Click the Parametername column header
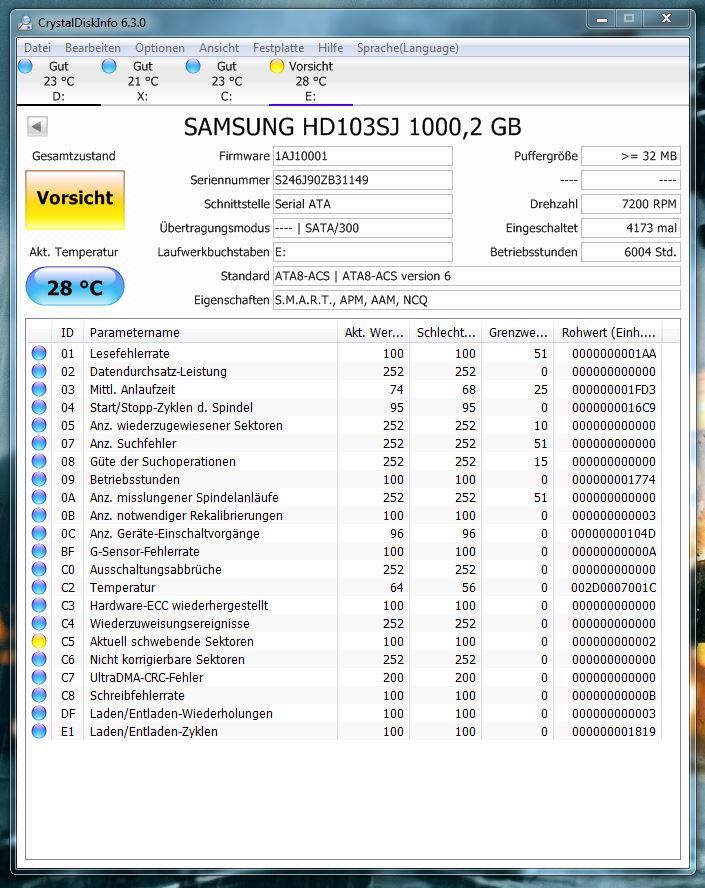The height and width of the screenshot is (888, 705). [210, 332]
